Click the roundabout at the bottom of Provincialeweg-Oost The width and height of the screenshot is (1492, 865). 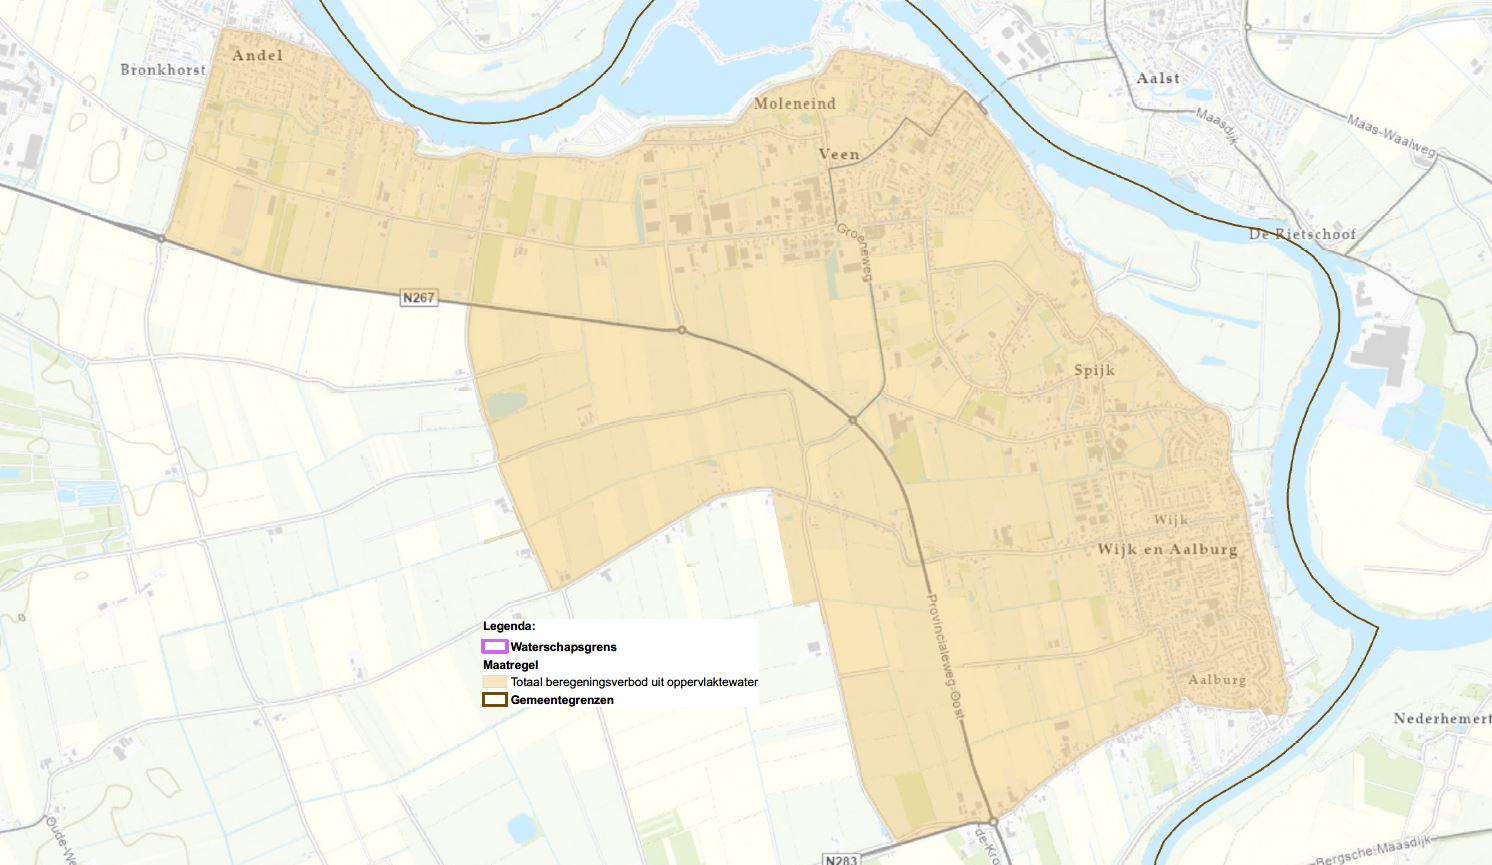pos(993,821)
